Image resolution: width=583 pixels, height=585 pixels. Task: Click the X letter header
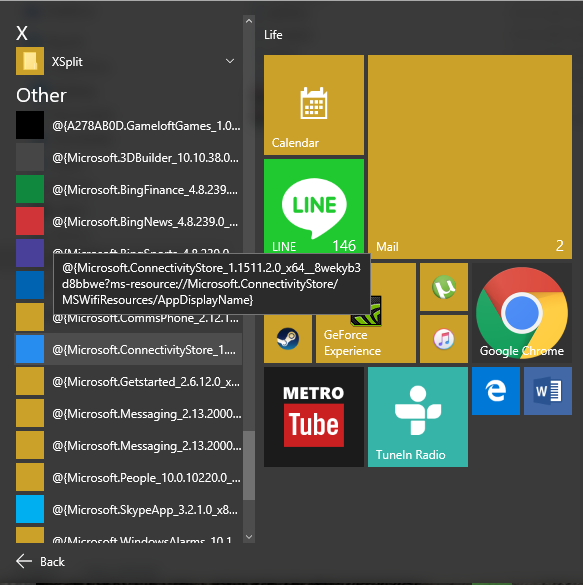coord(22,33)
